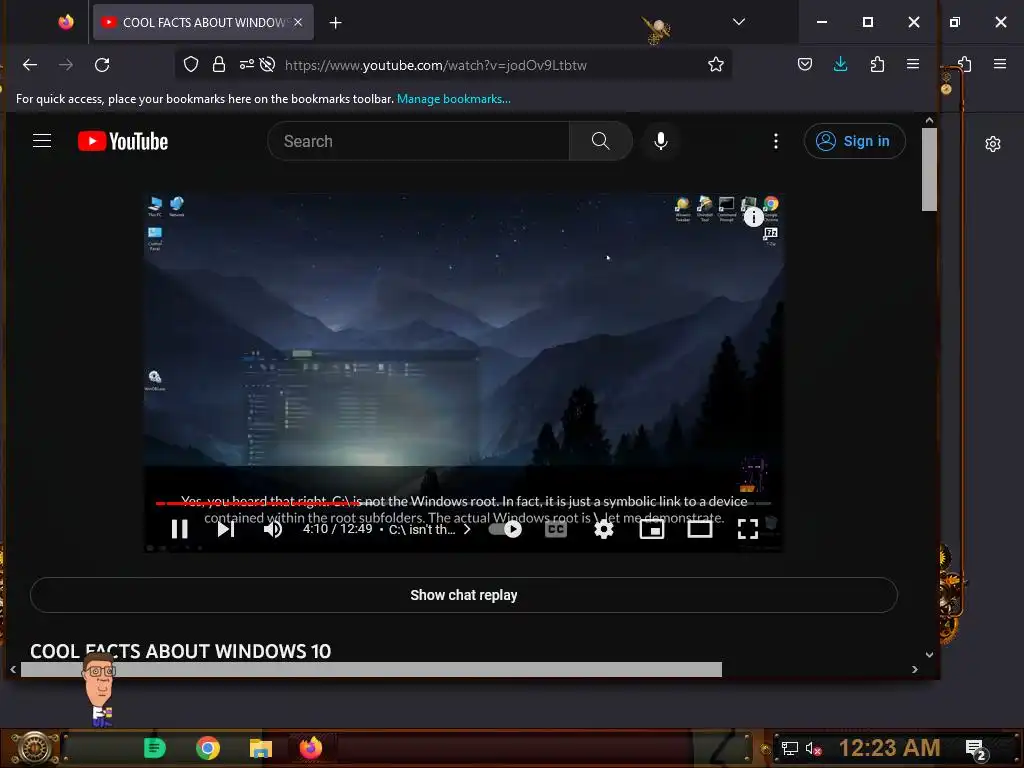Click the 12:23 AM clock

pos(889,748)
